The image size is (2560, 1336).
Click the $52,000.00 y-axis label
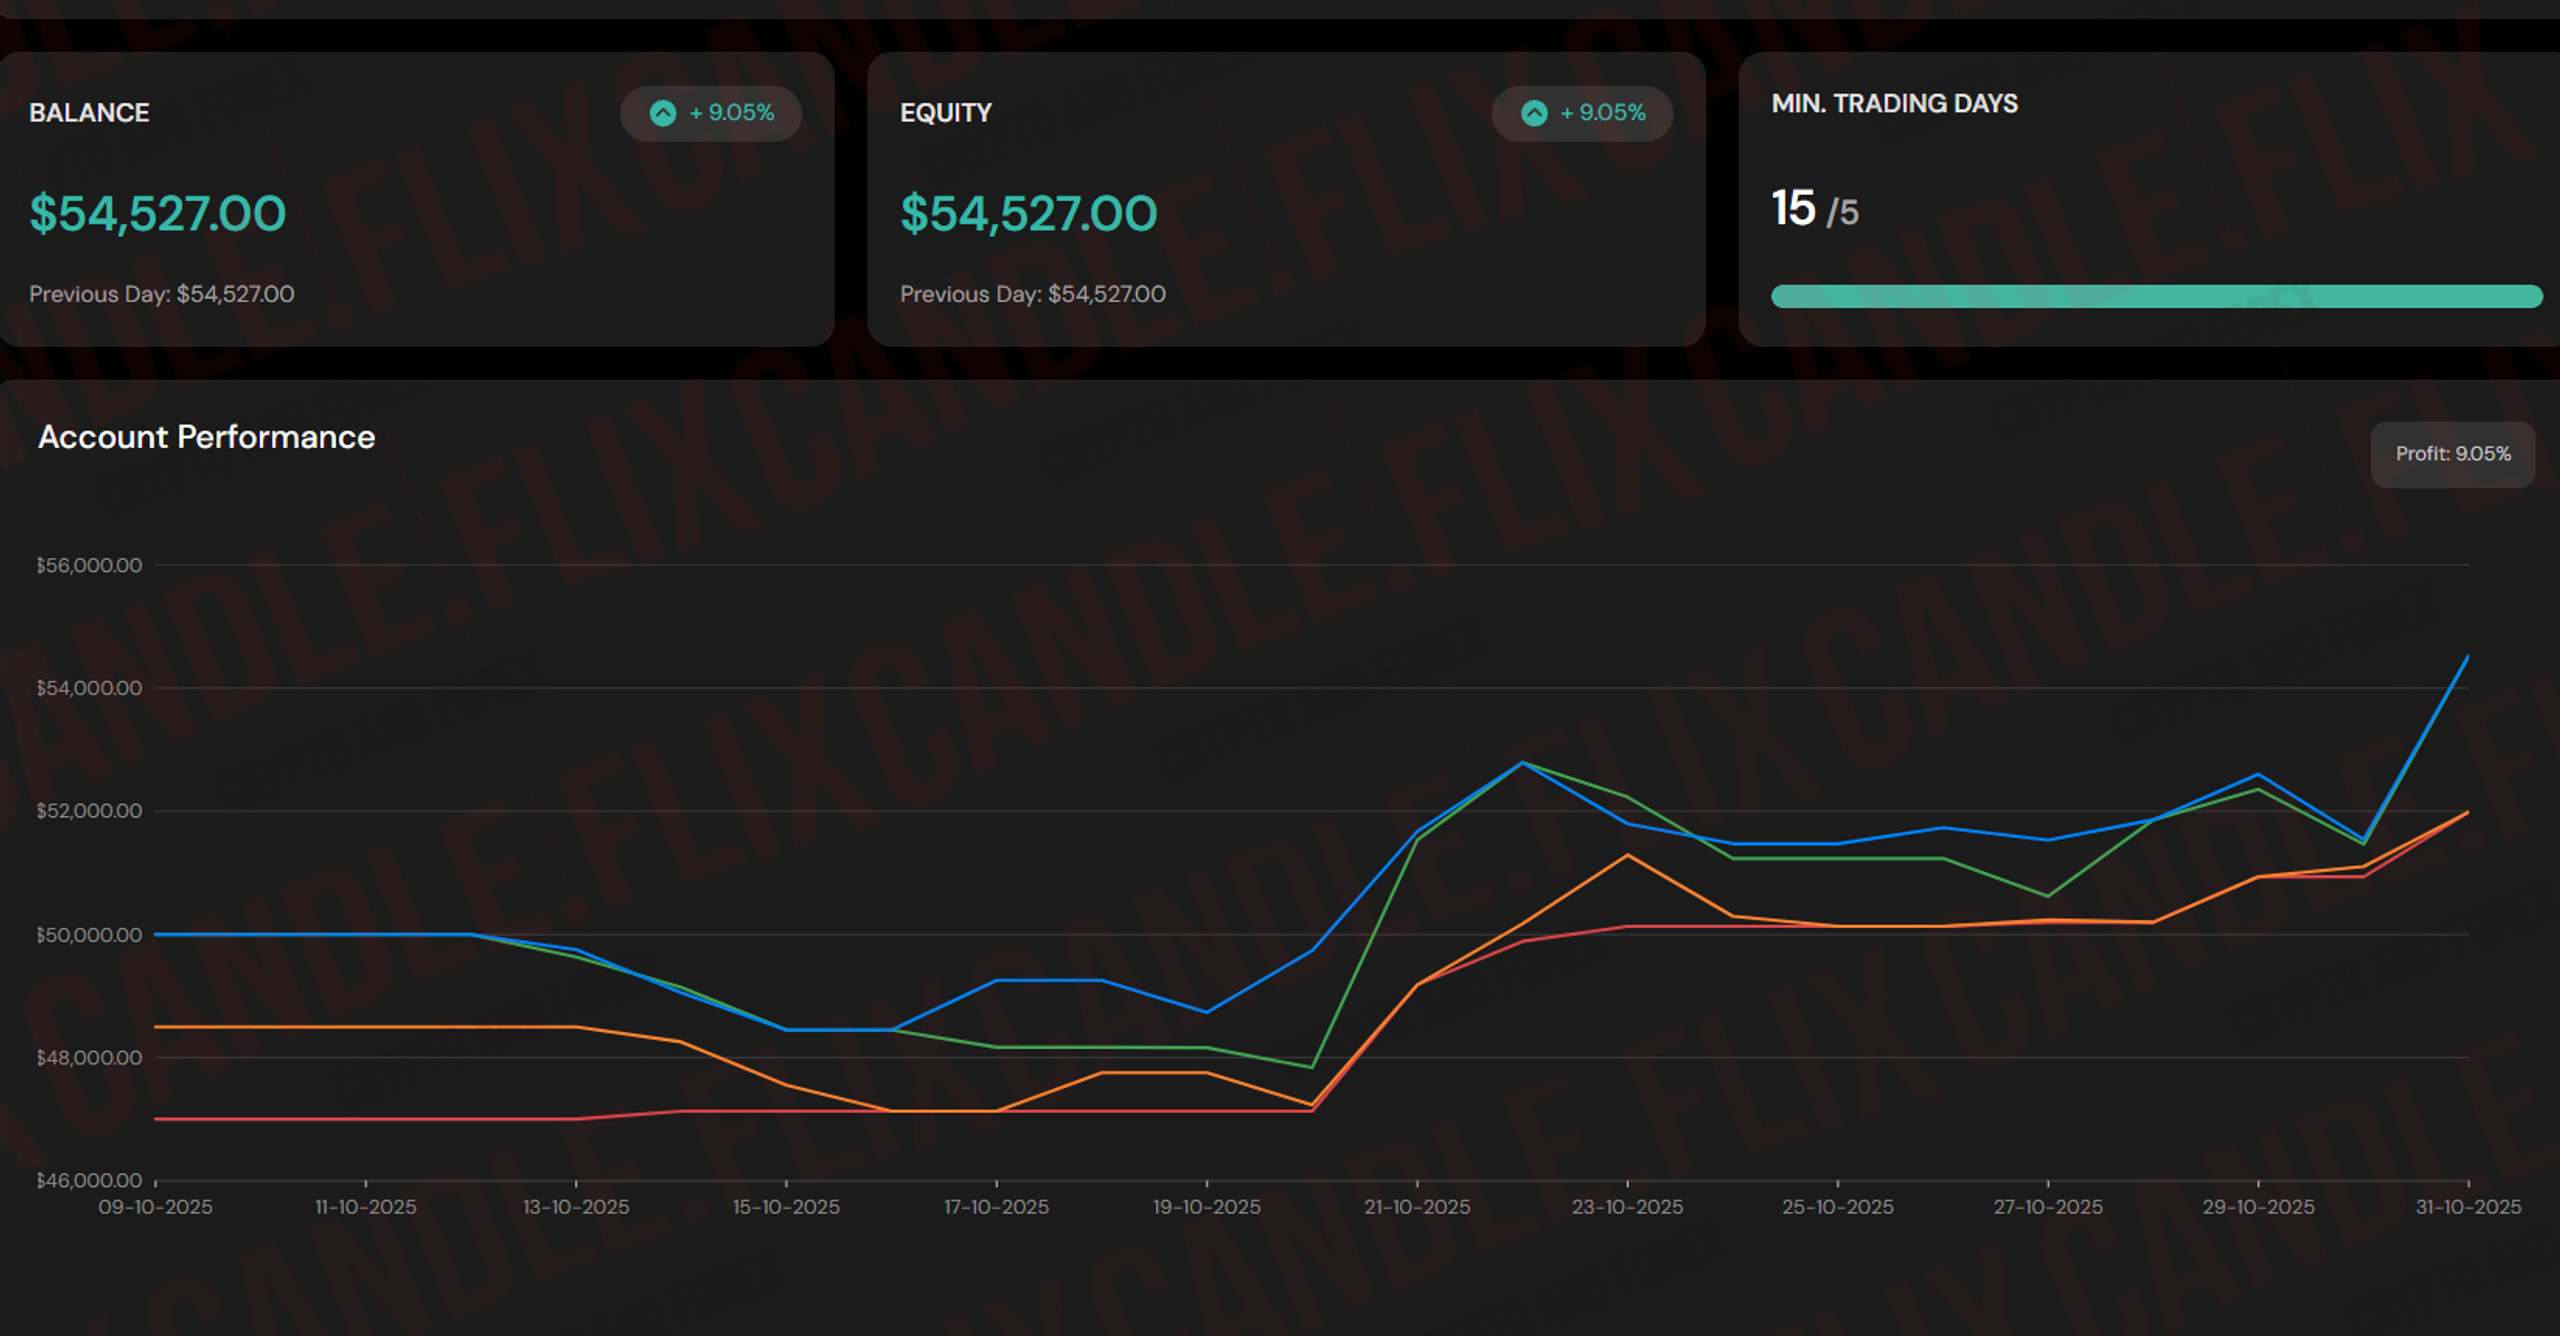pyautogui.click(x=89, y=811)
